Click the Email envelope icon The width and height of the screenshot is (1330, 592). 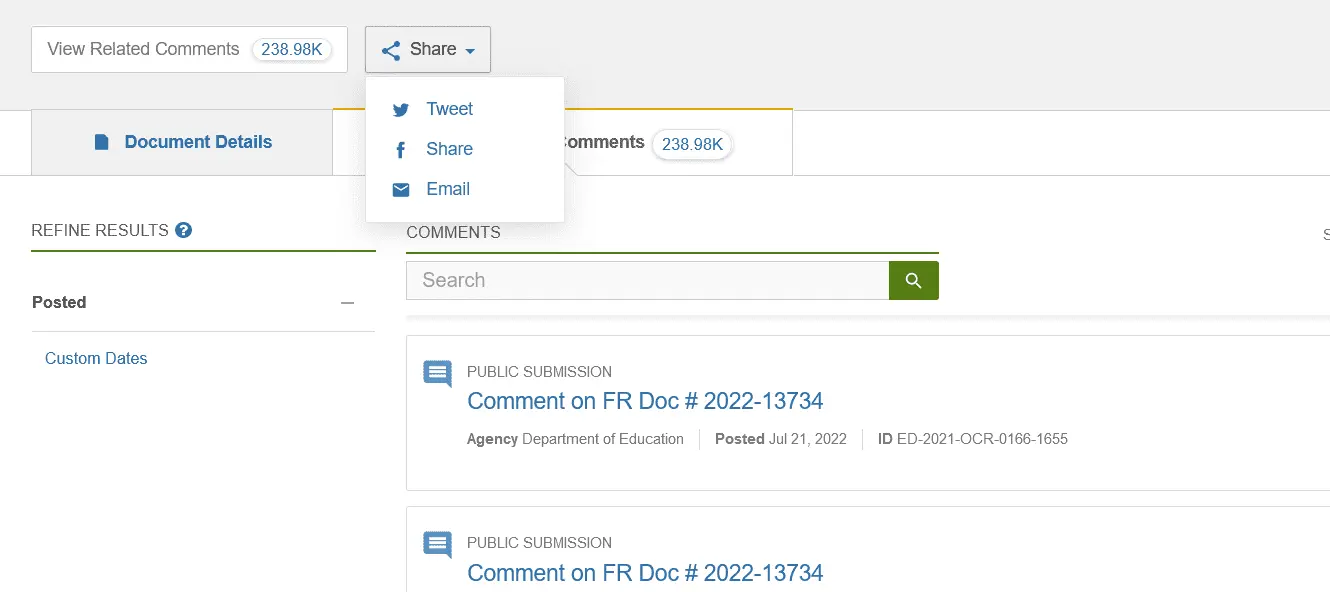(x=401, y=190)
